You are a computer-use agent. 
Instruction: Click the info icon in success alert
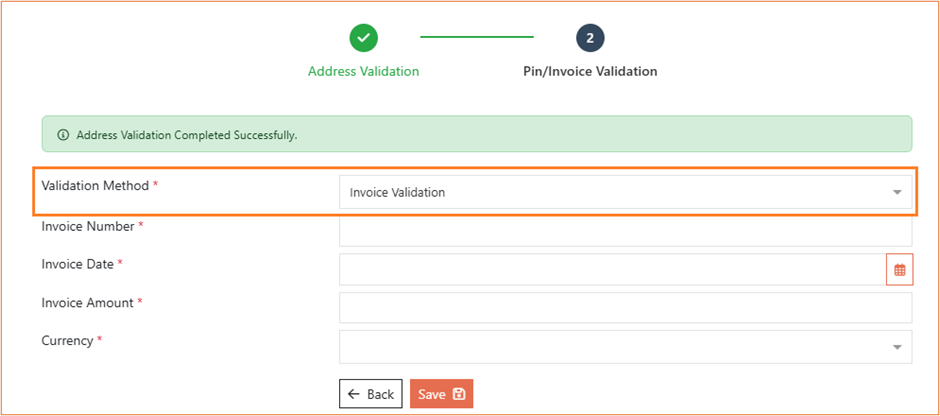click(x=63, y=135)
